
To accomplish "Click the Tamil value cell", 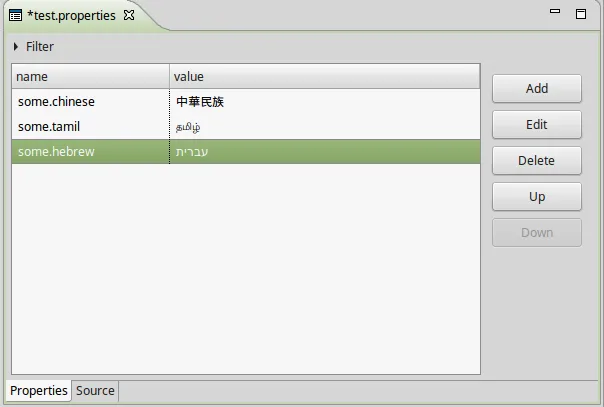I will click(325, 126).
